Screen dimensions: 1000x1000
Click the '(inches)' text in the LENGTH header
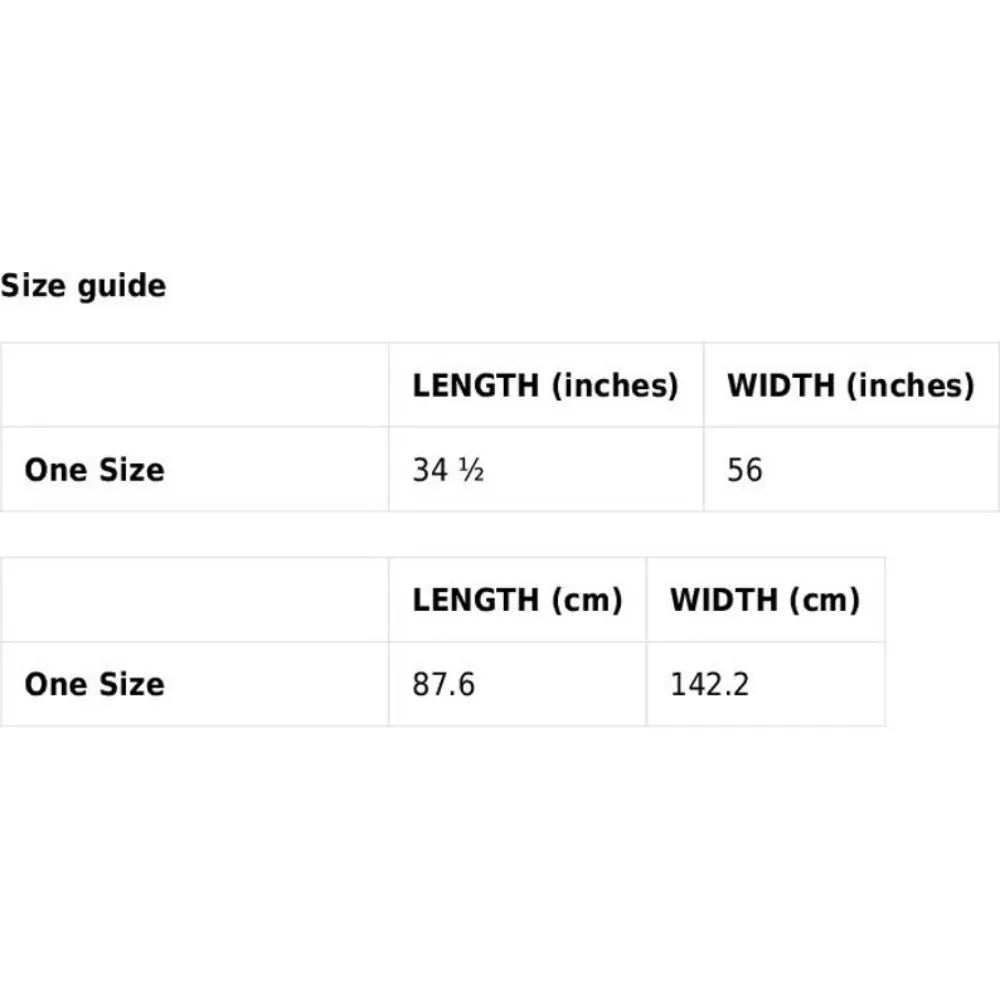(615, 386)
